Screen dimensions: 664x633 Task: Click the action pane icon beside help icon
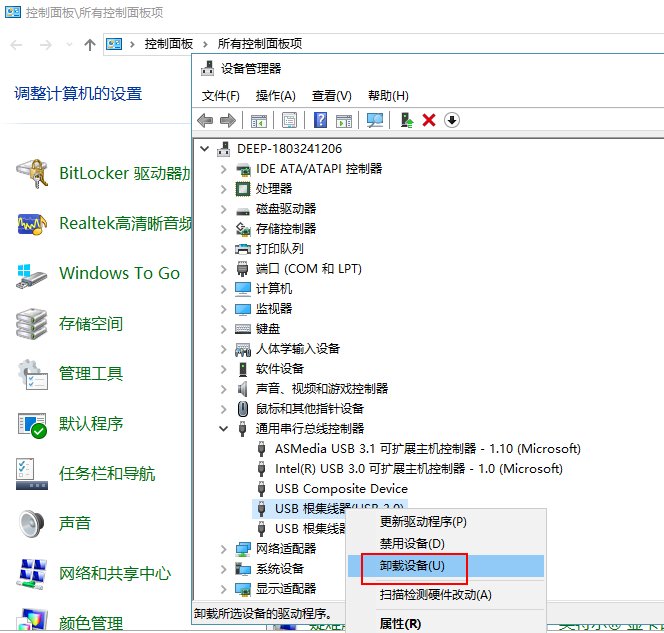coord(344,121)
